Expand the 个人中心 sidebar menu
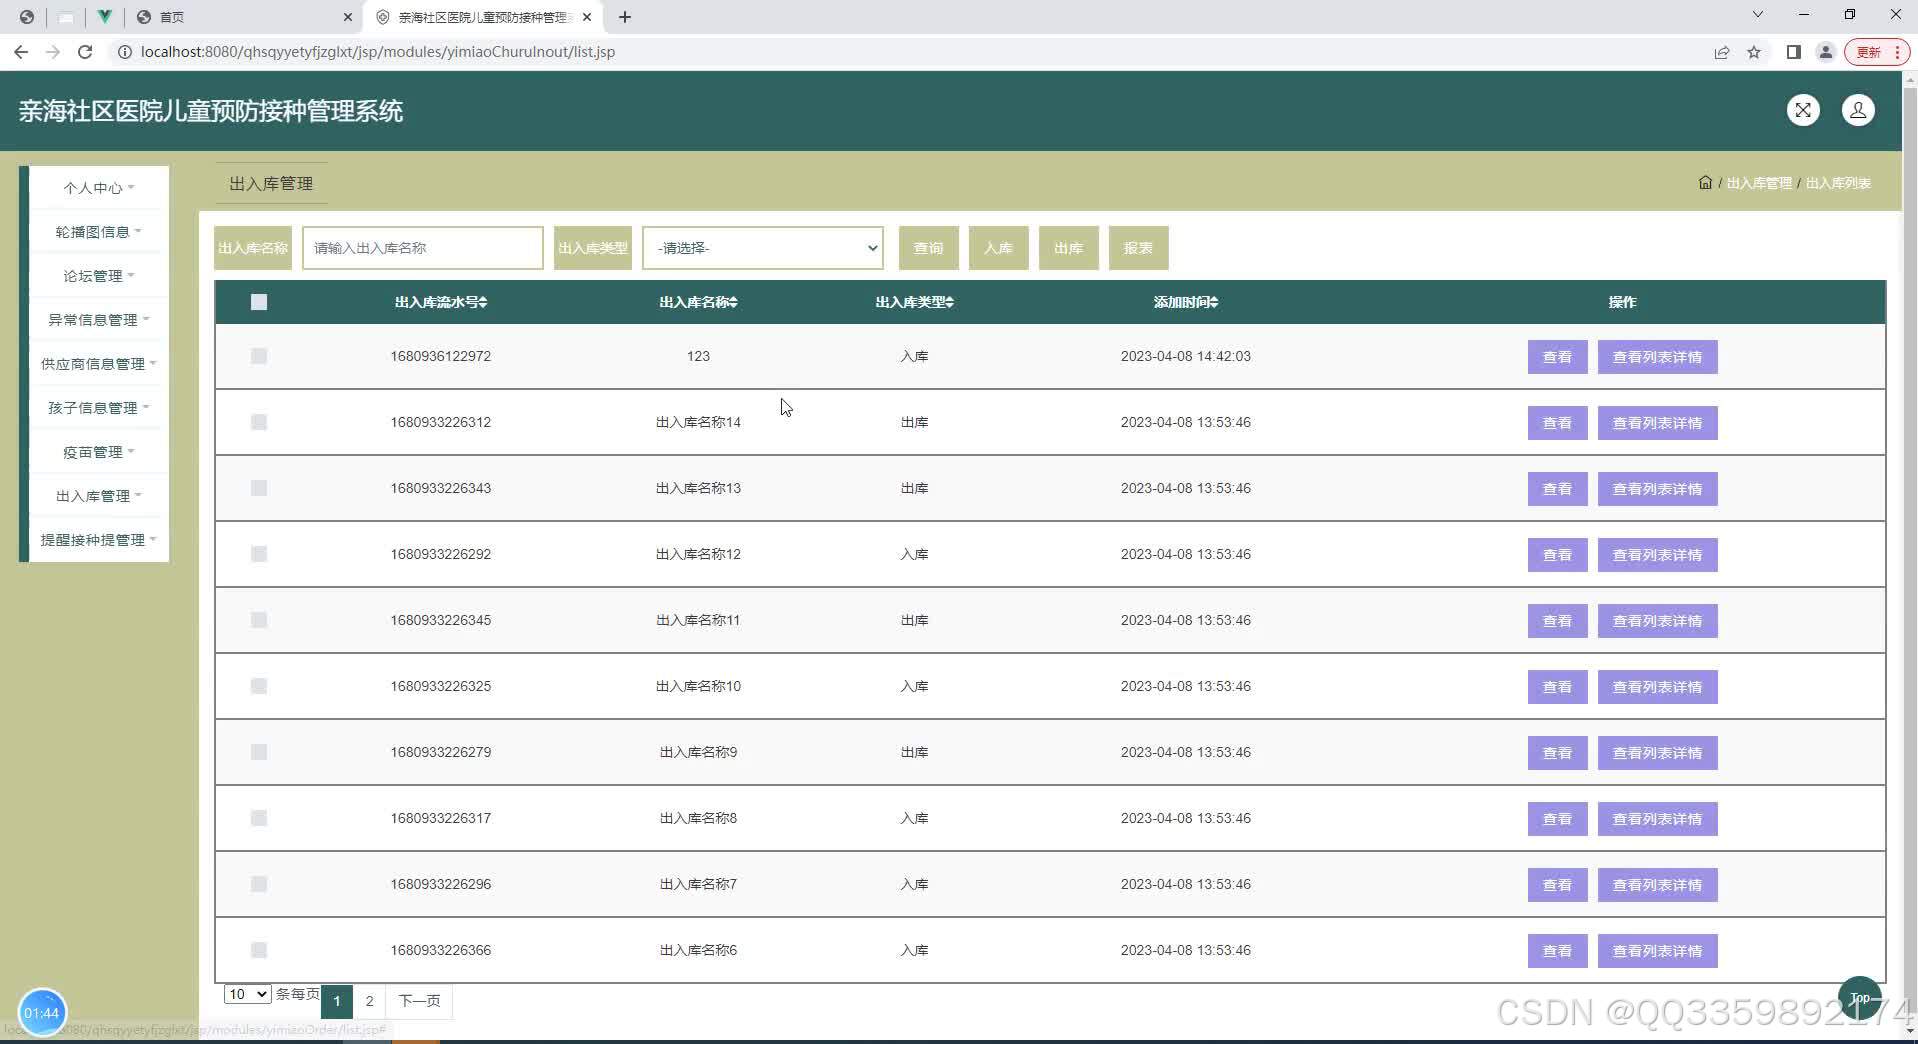Viewport: 1918px width, 1044px height. (98, 188)
